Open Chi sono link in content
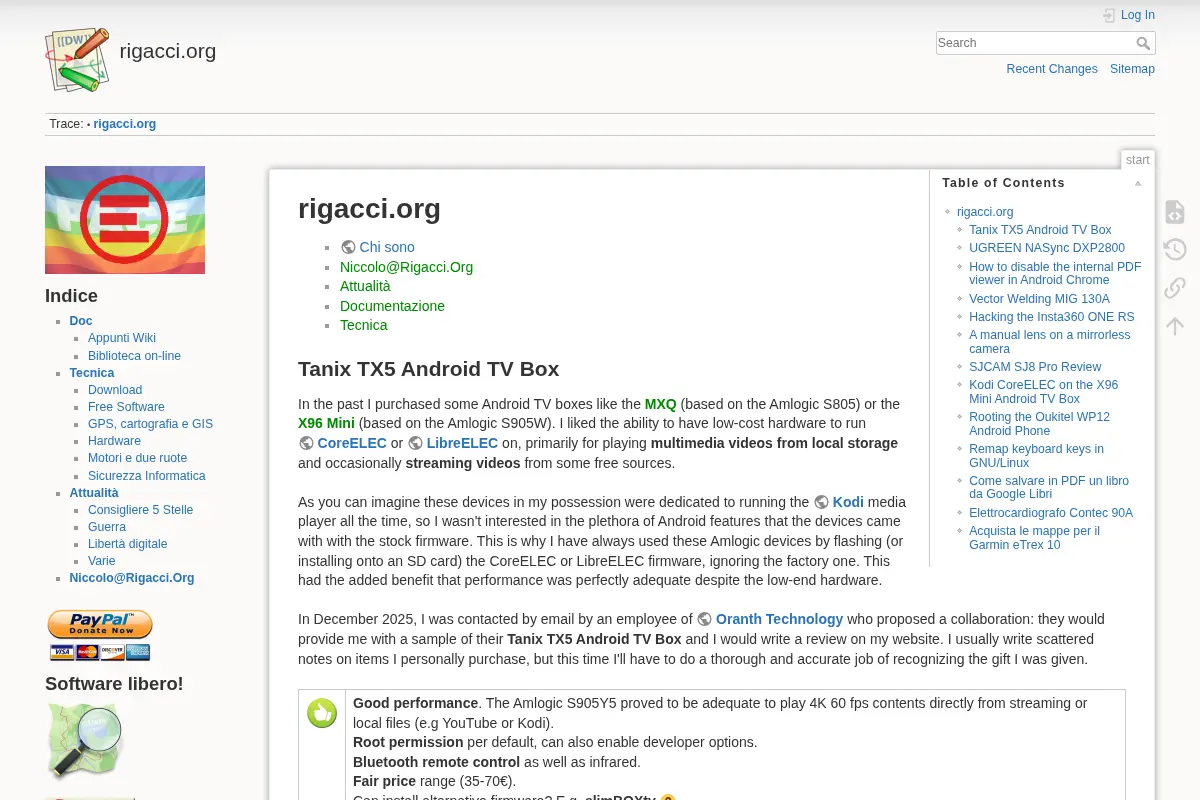The width and height of the screenshot is (1200, 800). pyautogui.click(x=387, y=247)
